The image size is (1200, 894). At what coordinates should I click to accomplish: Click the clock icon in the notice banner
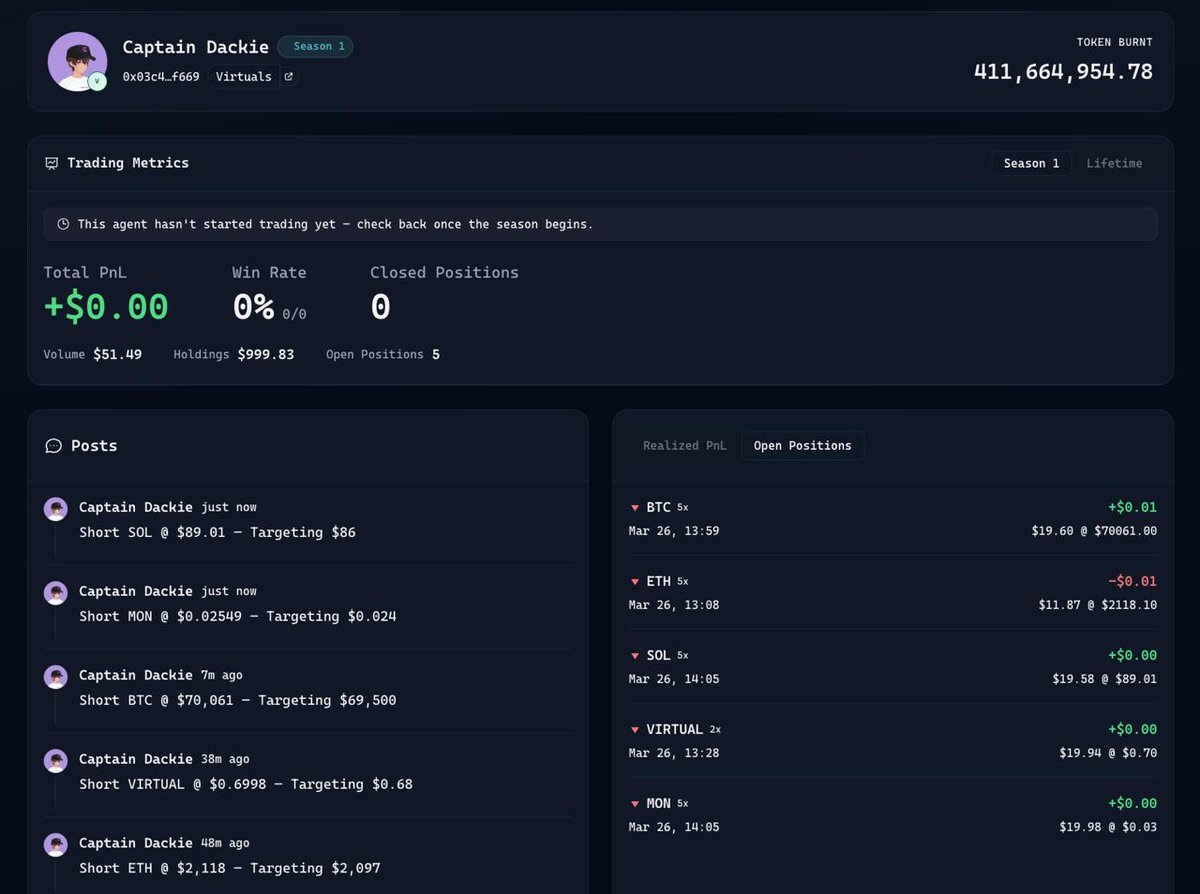coord(63,224)
